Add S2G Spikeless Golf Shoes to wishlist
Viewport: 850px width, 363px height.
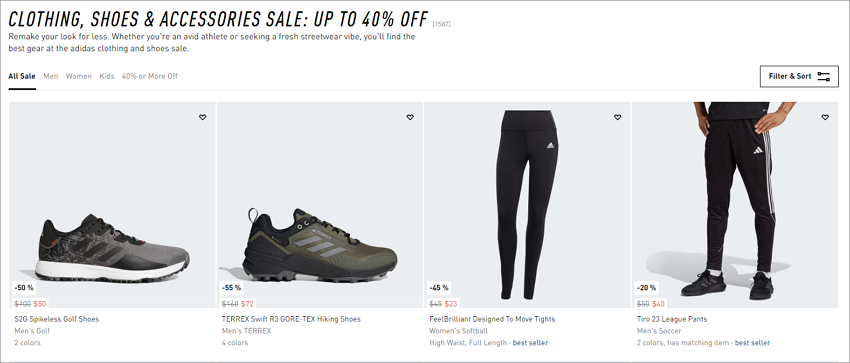pos(202,117)
